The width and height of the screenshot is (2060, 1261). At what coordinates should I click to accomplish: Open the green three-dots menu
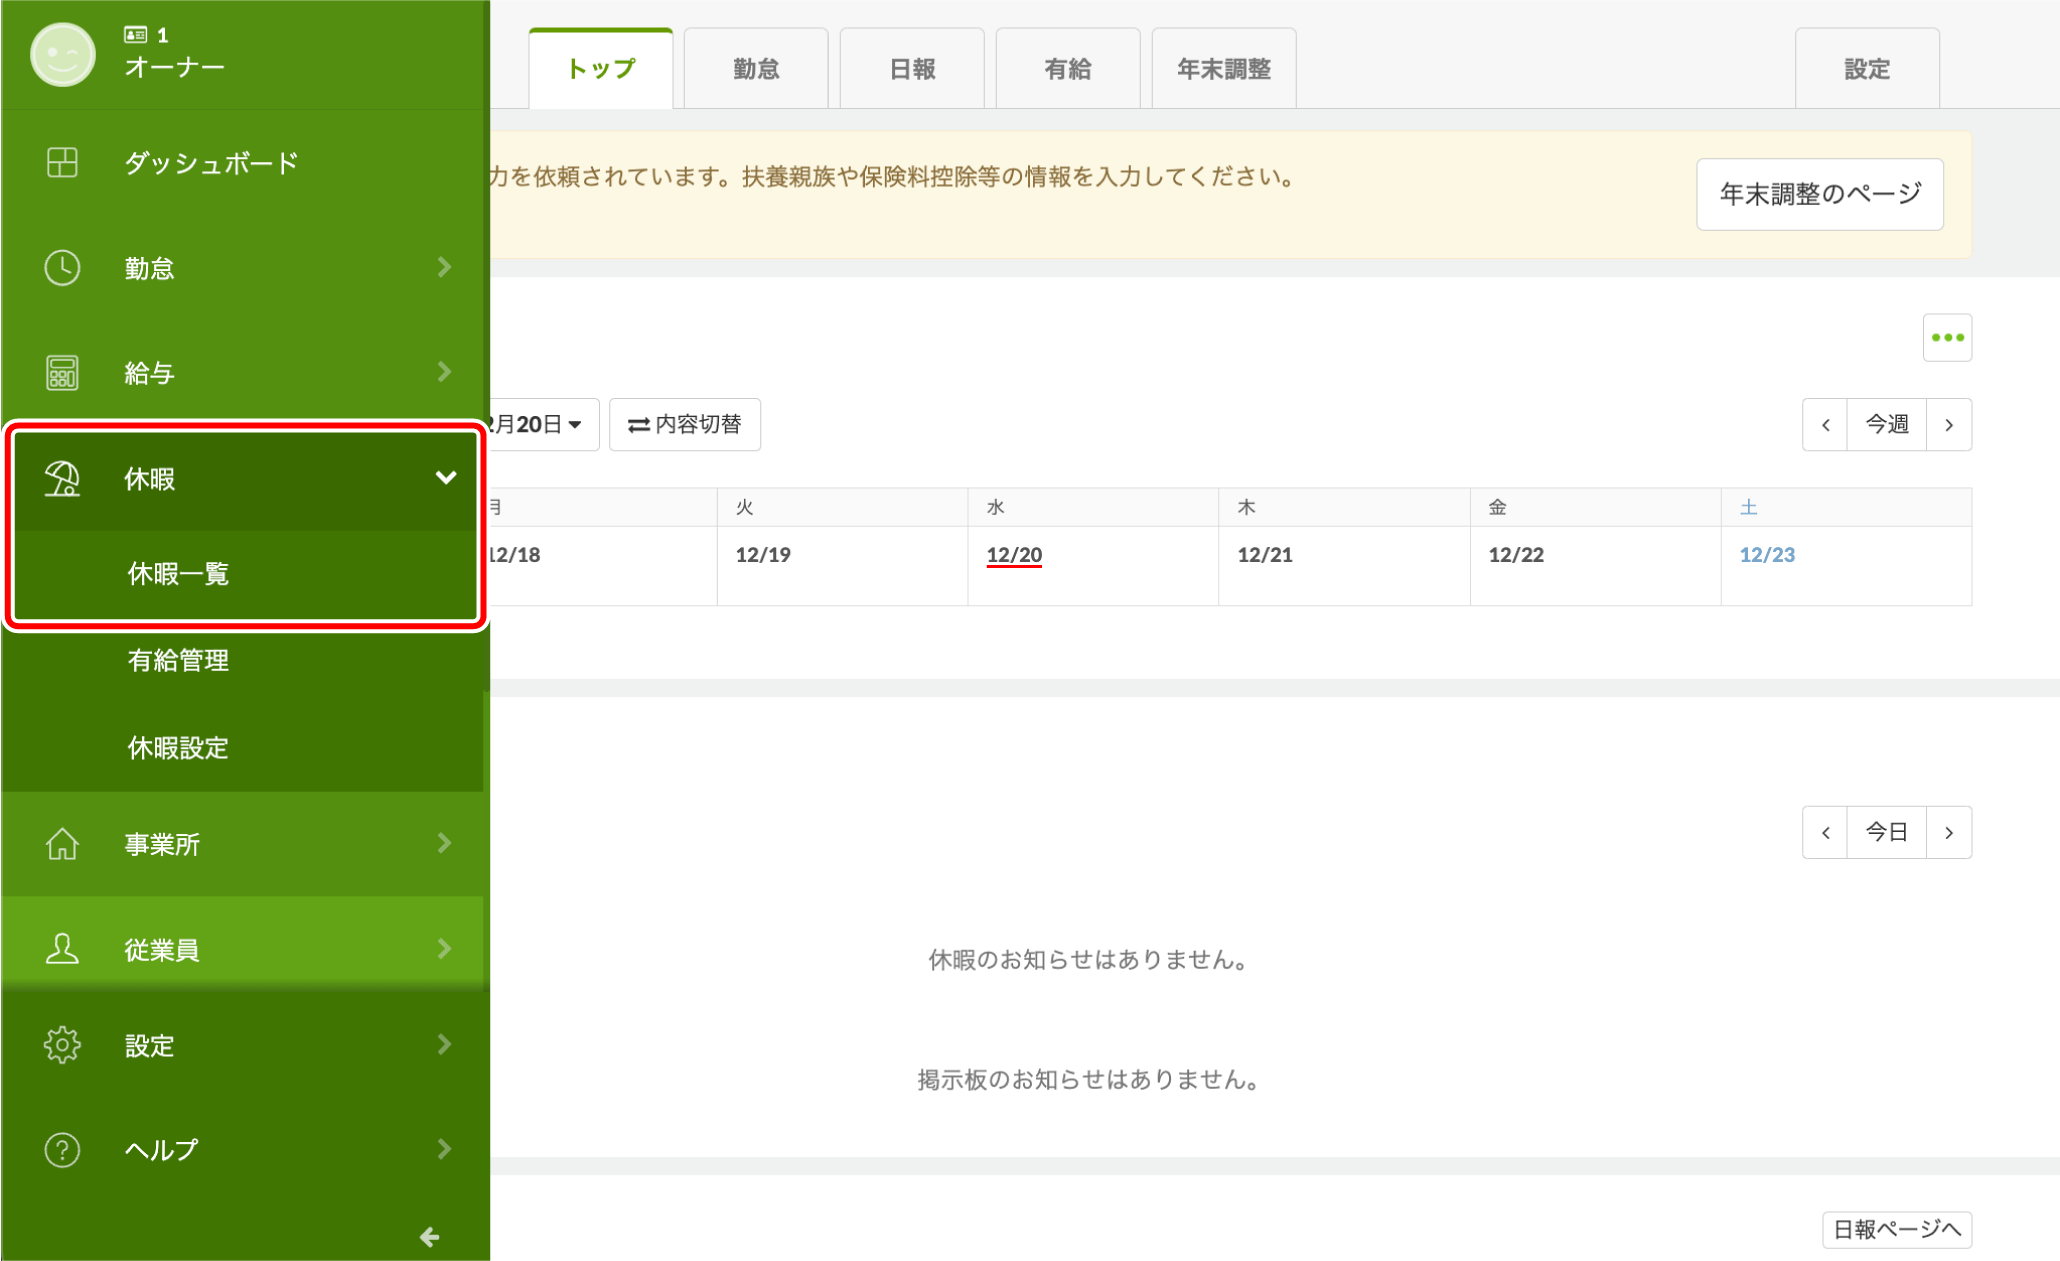(x=1946, y=338)
